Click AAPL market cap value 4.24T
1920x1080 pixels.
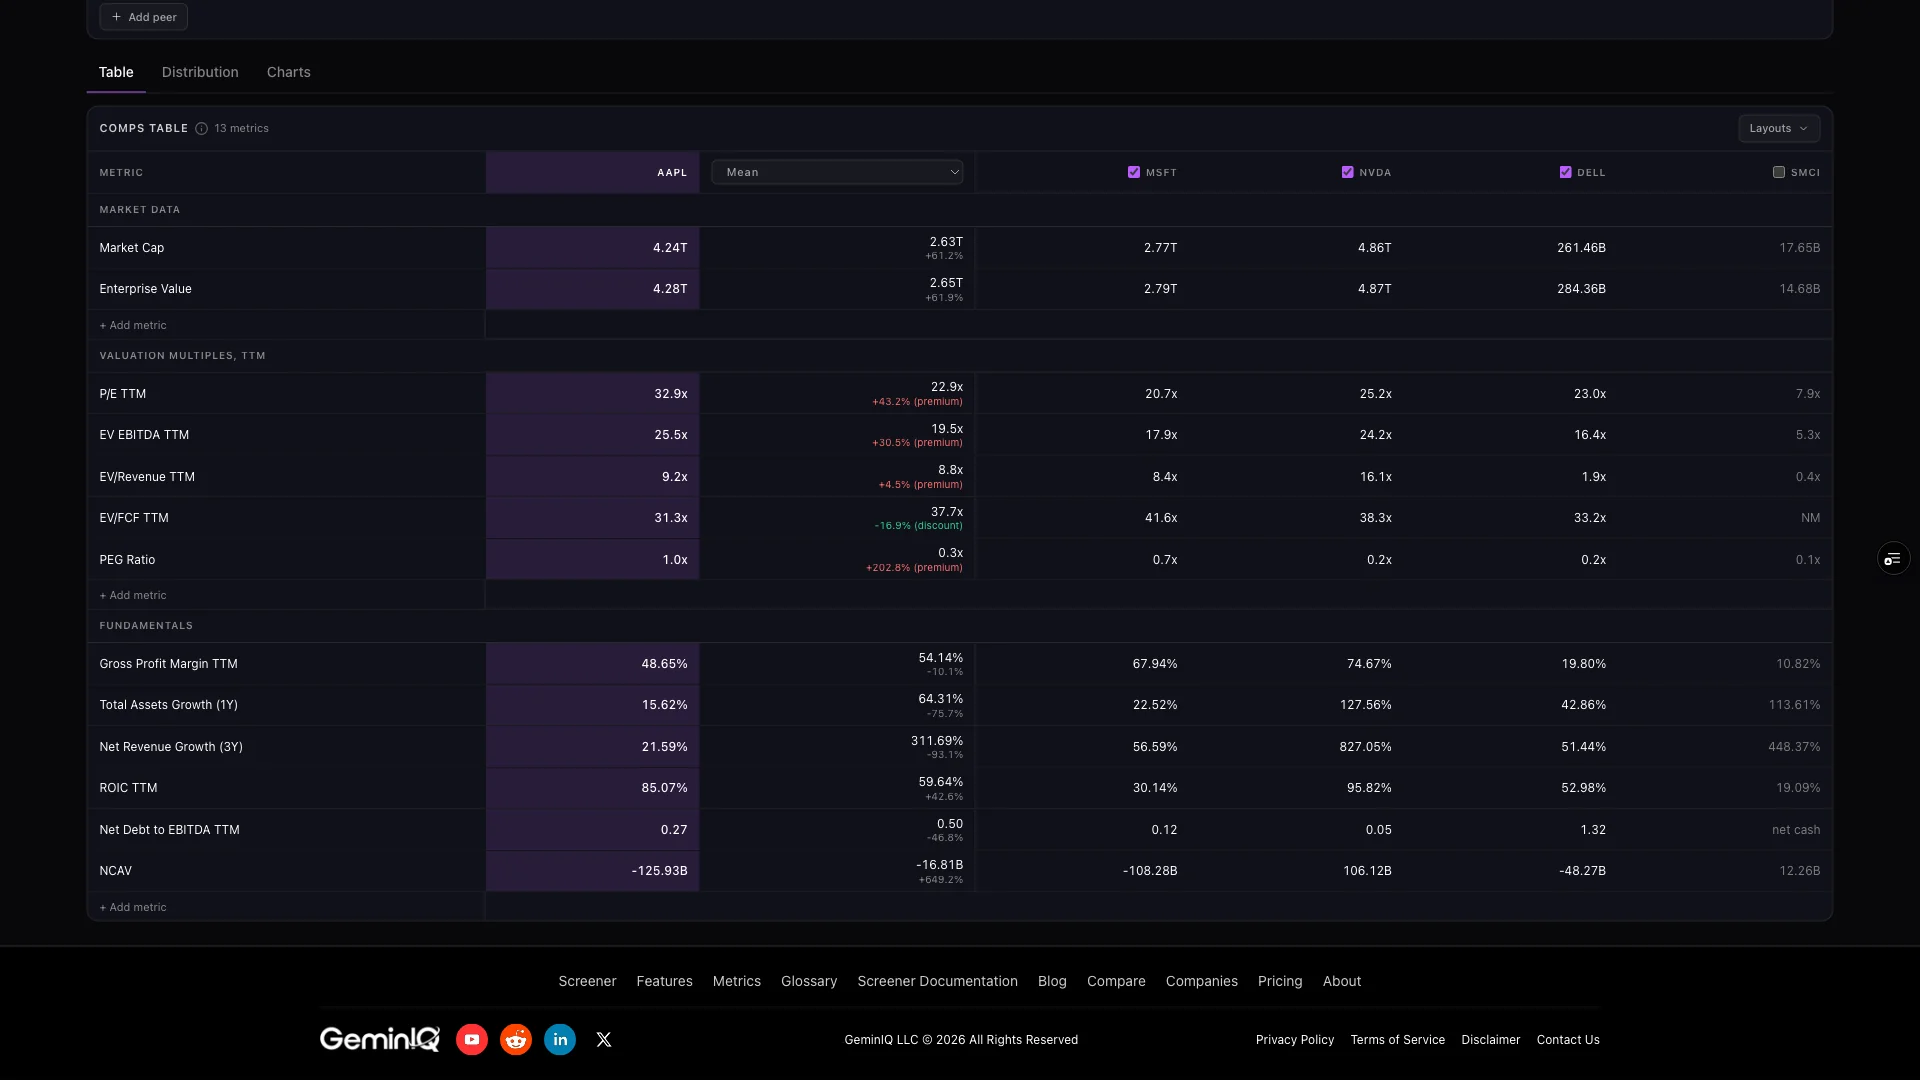coord(670,248)
